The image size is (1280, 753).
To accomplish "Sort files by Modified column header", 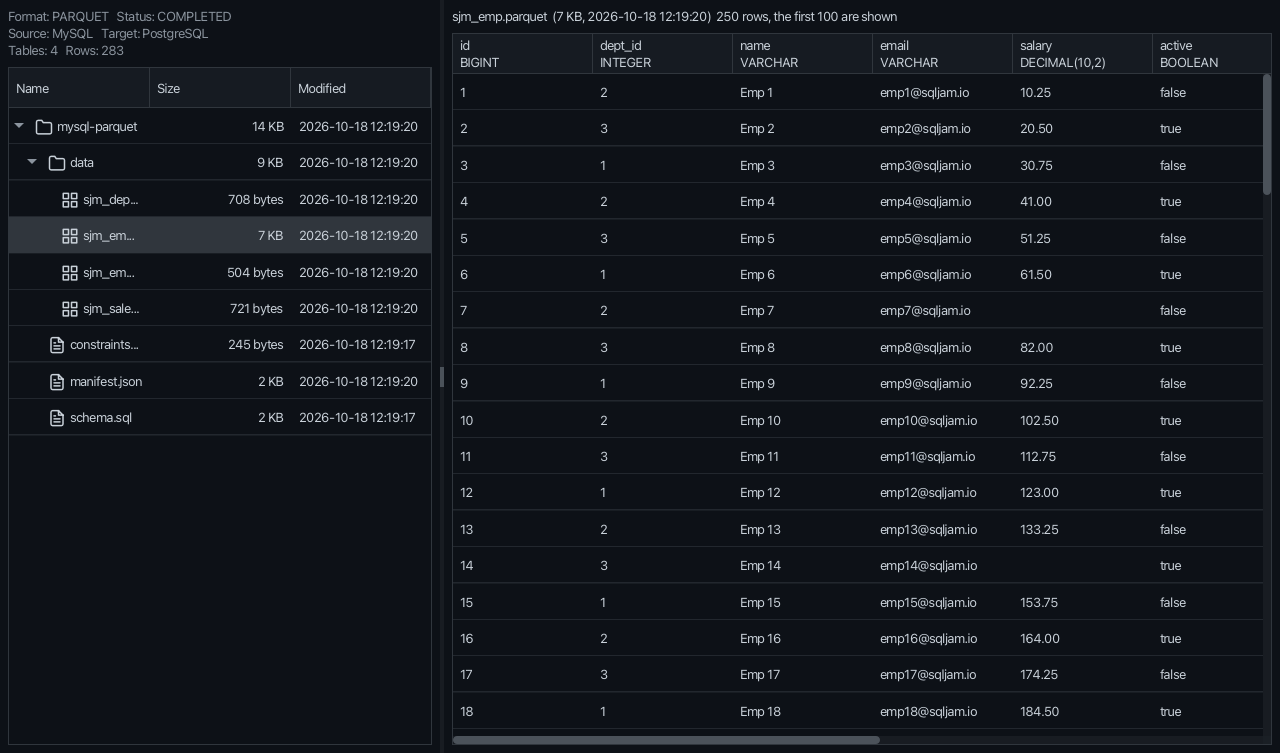I will [361, 88].
